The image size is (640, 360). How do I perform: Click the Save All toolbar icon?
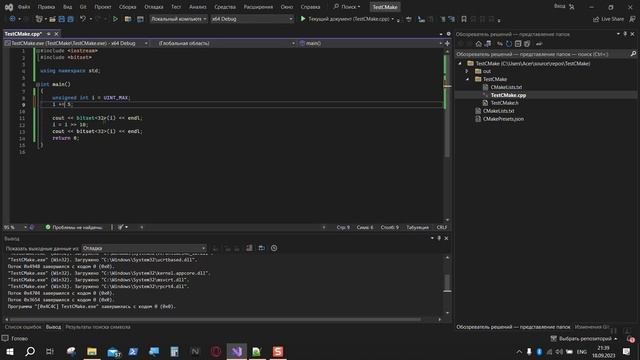(71, 19)
